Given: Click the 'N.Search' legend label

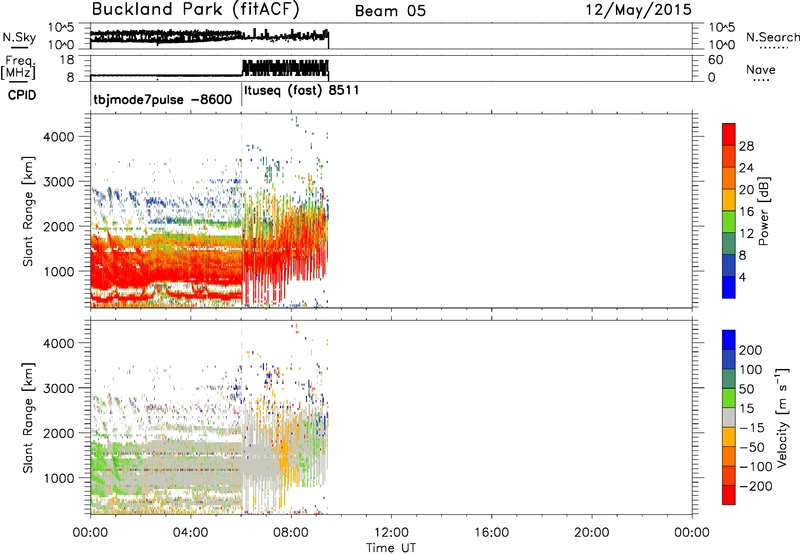Looking at the screenshot, I should point(772,37).
